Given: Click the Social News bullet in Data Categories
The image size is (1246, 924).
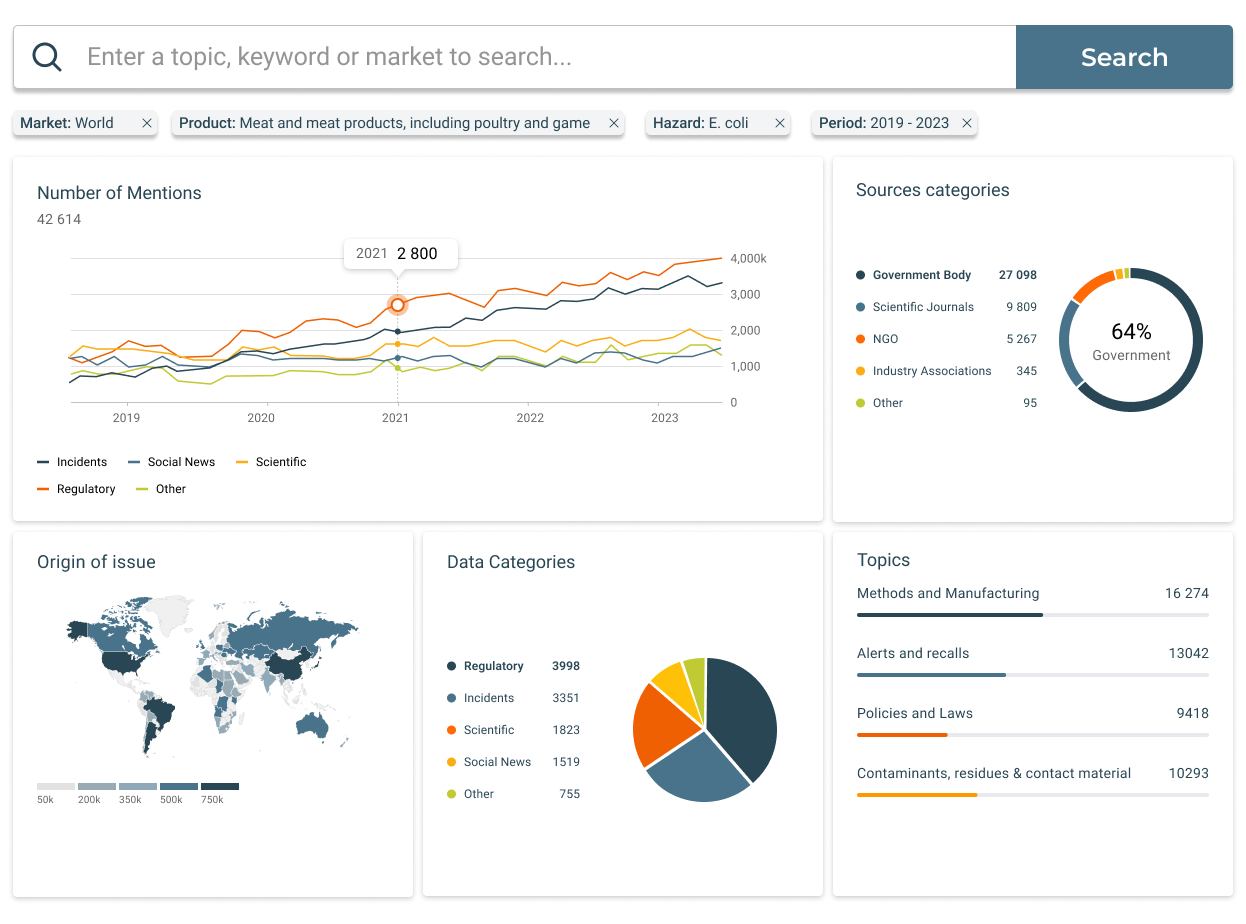Looking at the screenshot, I should coord(451,762).
